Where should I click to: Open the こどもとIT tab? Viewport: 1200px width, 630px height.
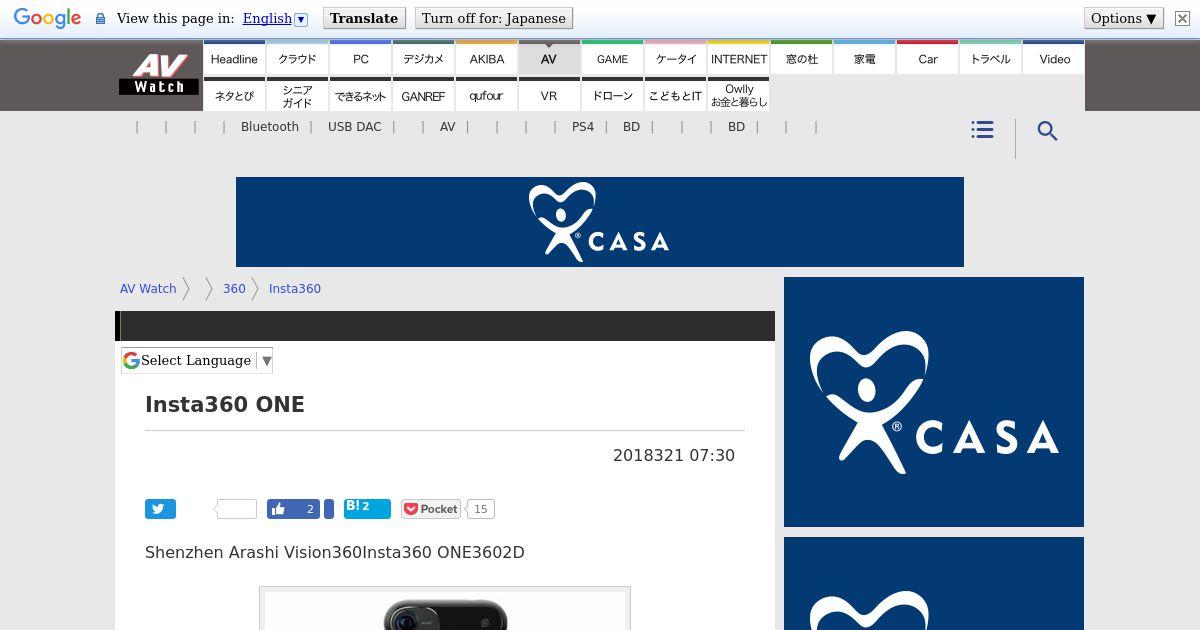tap(675, 96)
